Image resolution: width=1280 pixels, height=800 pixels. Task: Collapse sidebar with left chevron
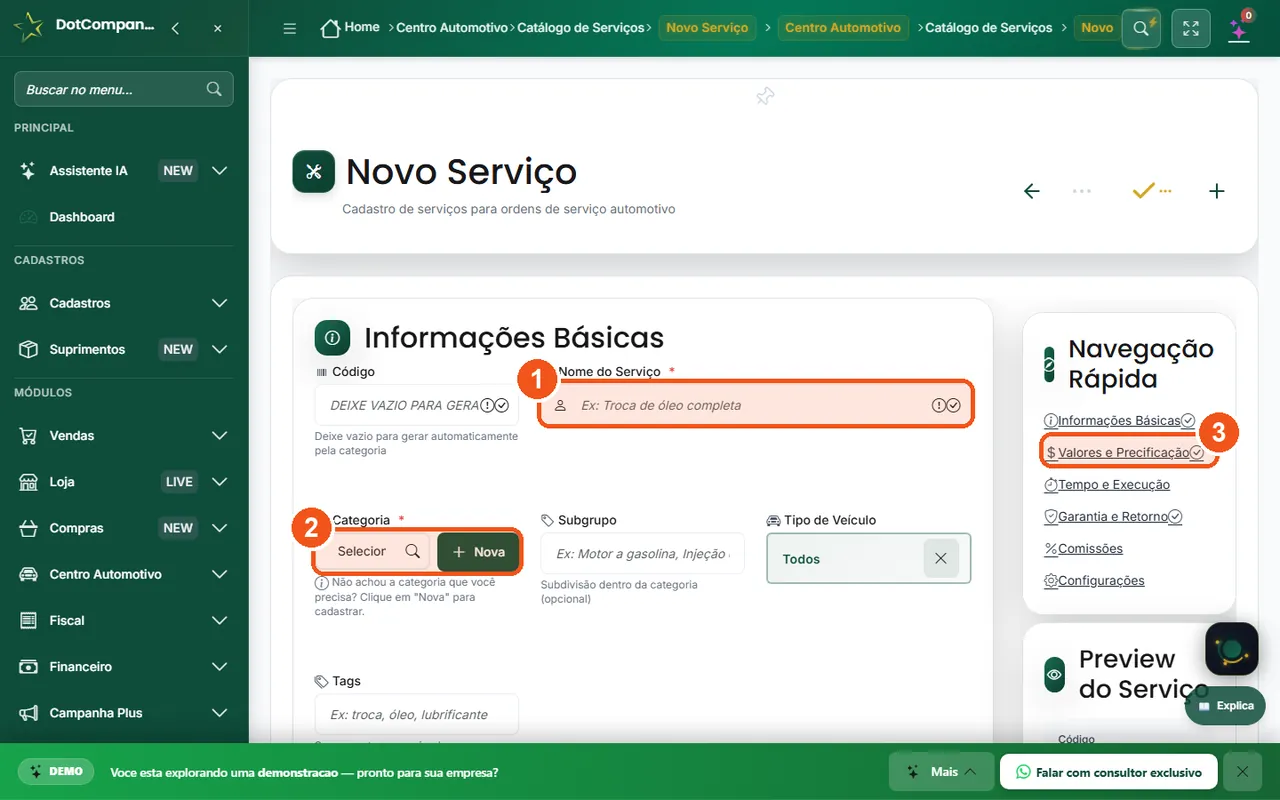176,28
